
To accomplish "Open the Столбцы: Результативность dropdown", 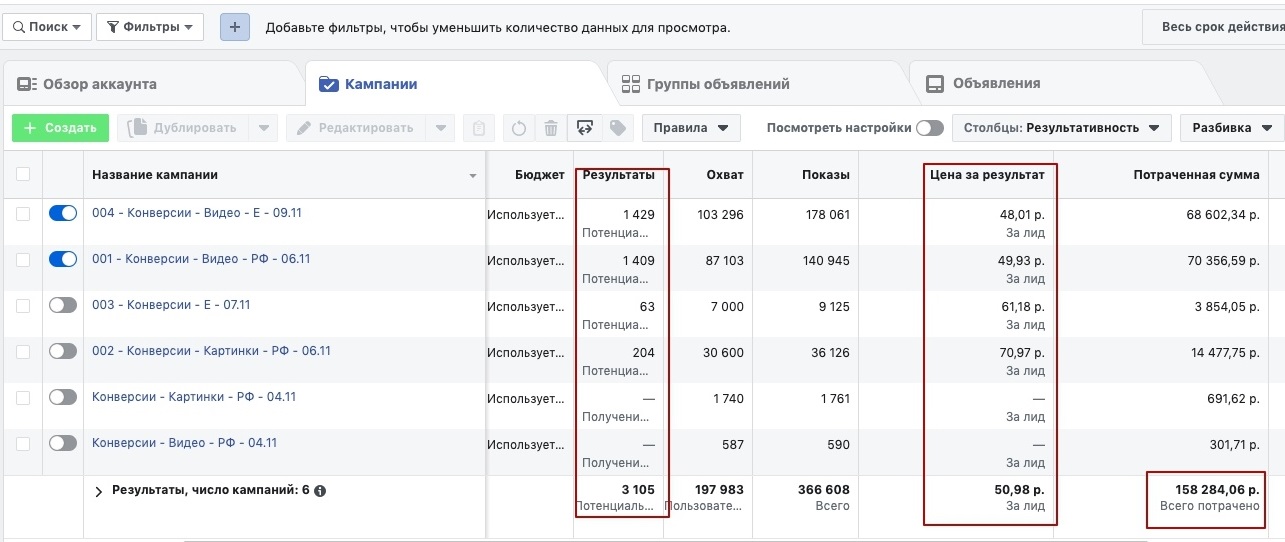I will coord(1062,128).
